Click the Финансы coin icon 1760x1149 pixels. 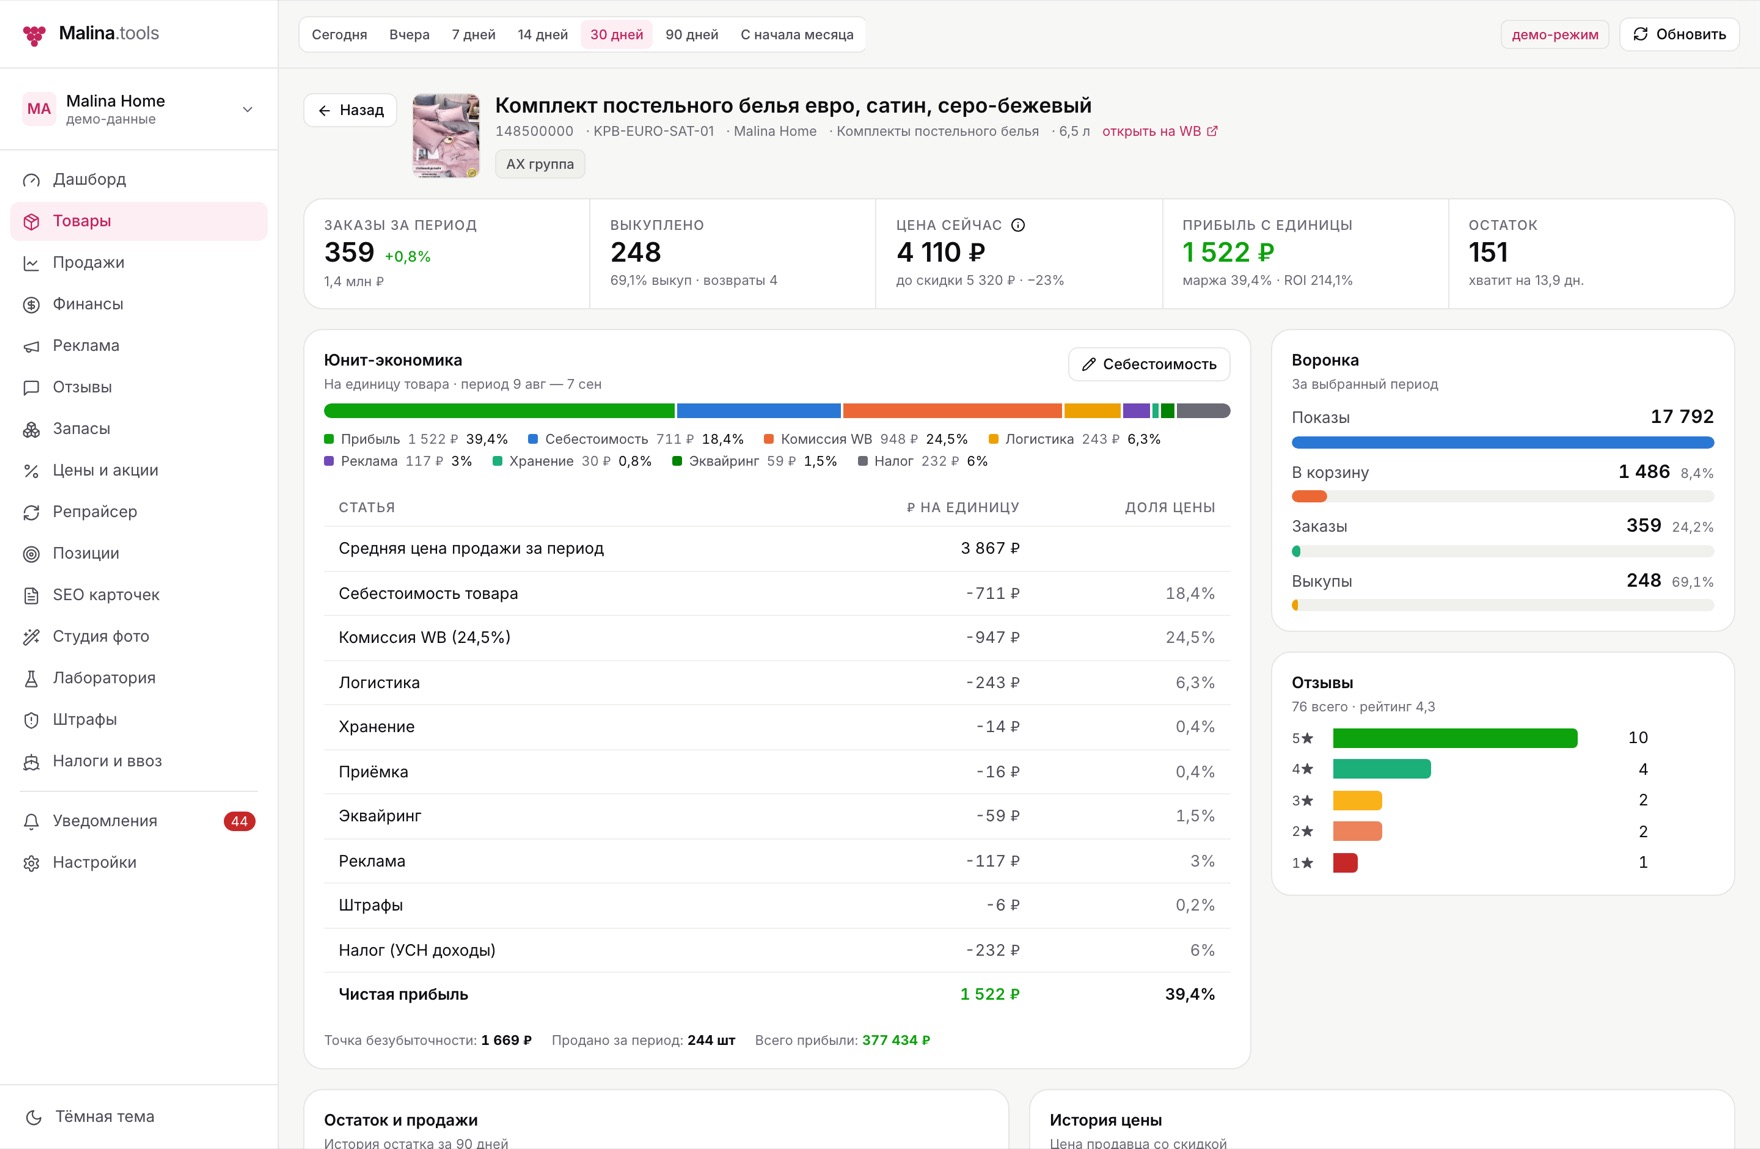click(x=32, y=304)
